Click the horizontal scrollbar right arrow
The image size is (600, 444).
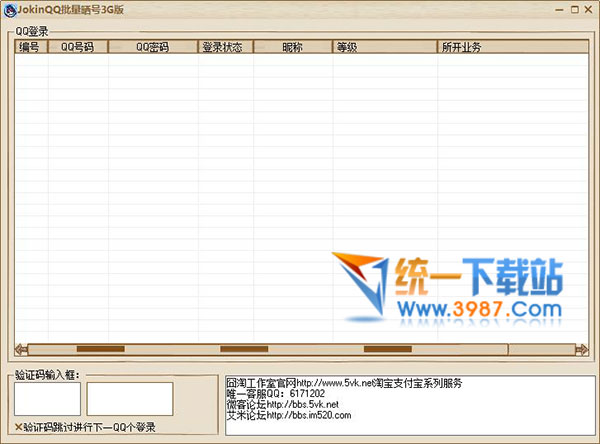[x=582, y=349]
